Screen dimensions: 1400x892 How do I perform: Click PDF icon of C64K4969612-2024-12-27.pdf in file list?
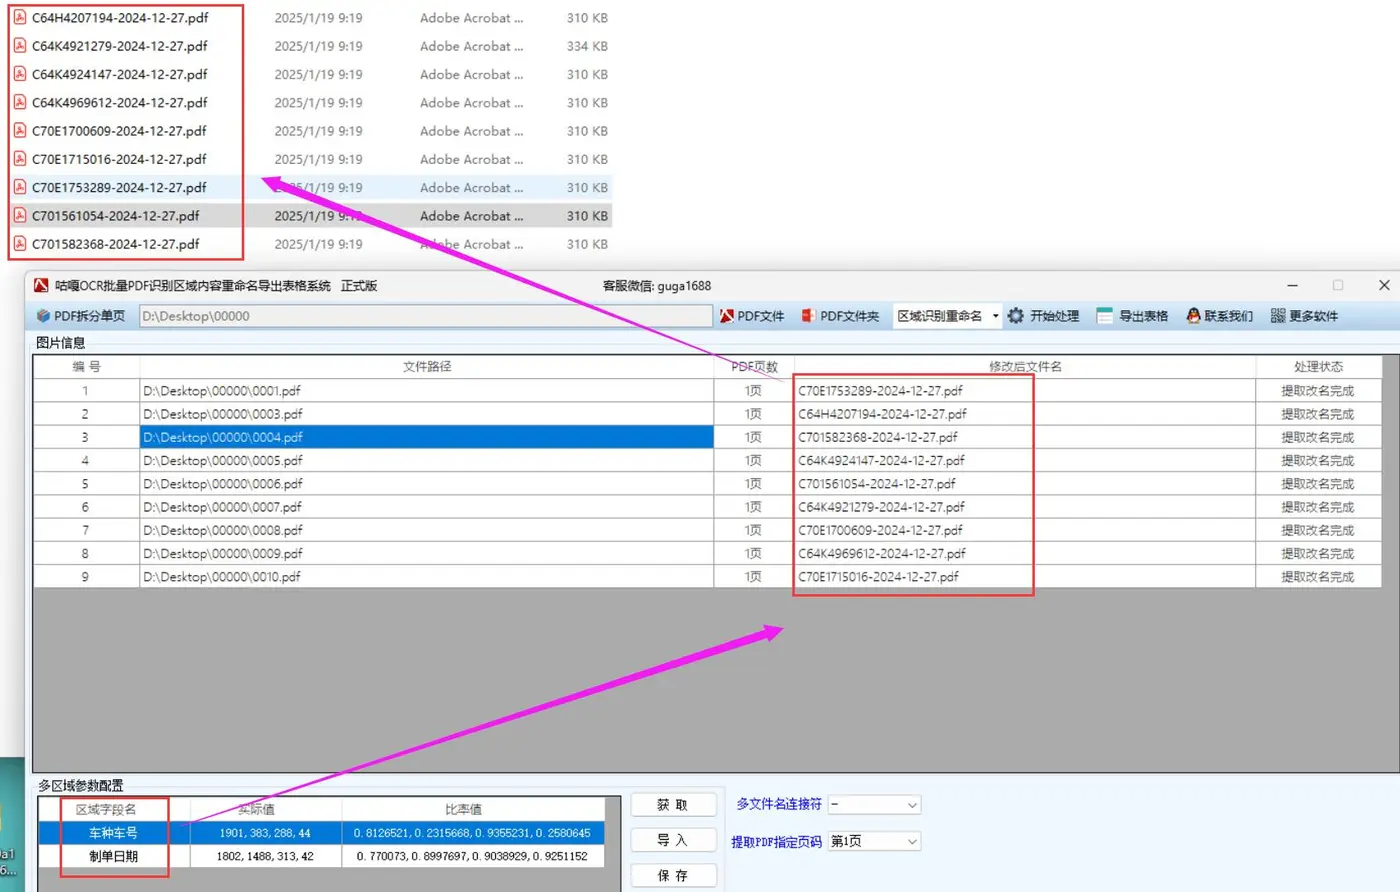(19, 102)
